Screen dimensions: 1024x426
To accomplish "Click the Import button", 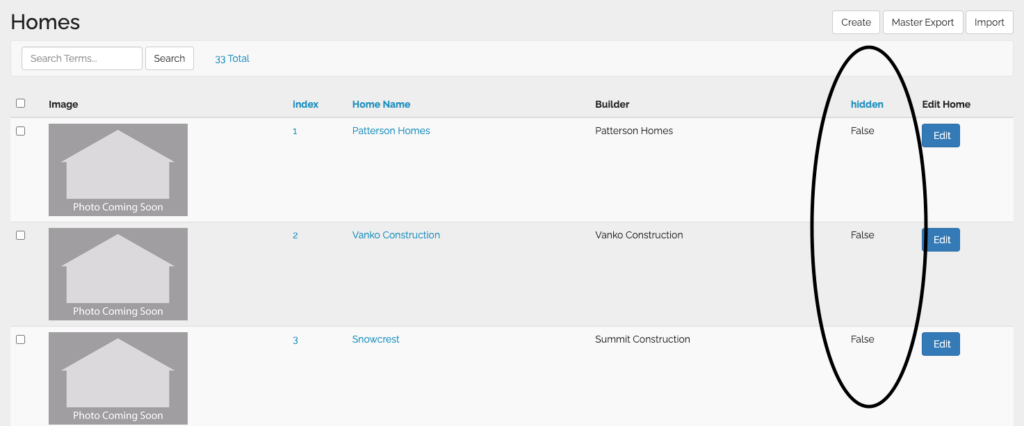I will coord(989,22).
